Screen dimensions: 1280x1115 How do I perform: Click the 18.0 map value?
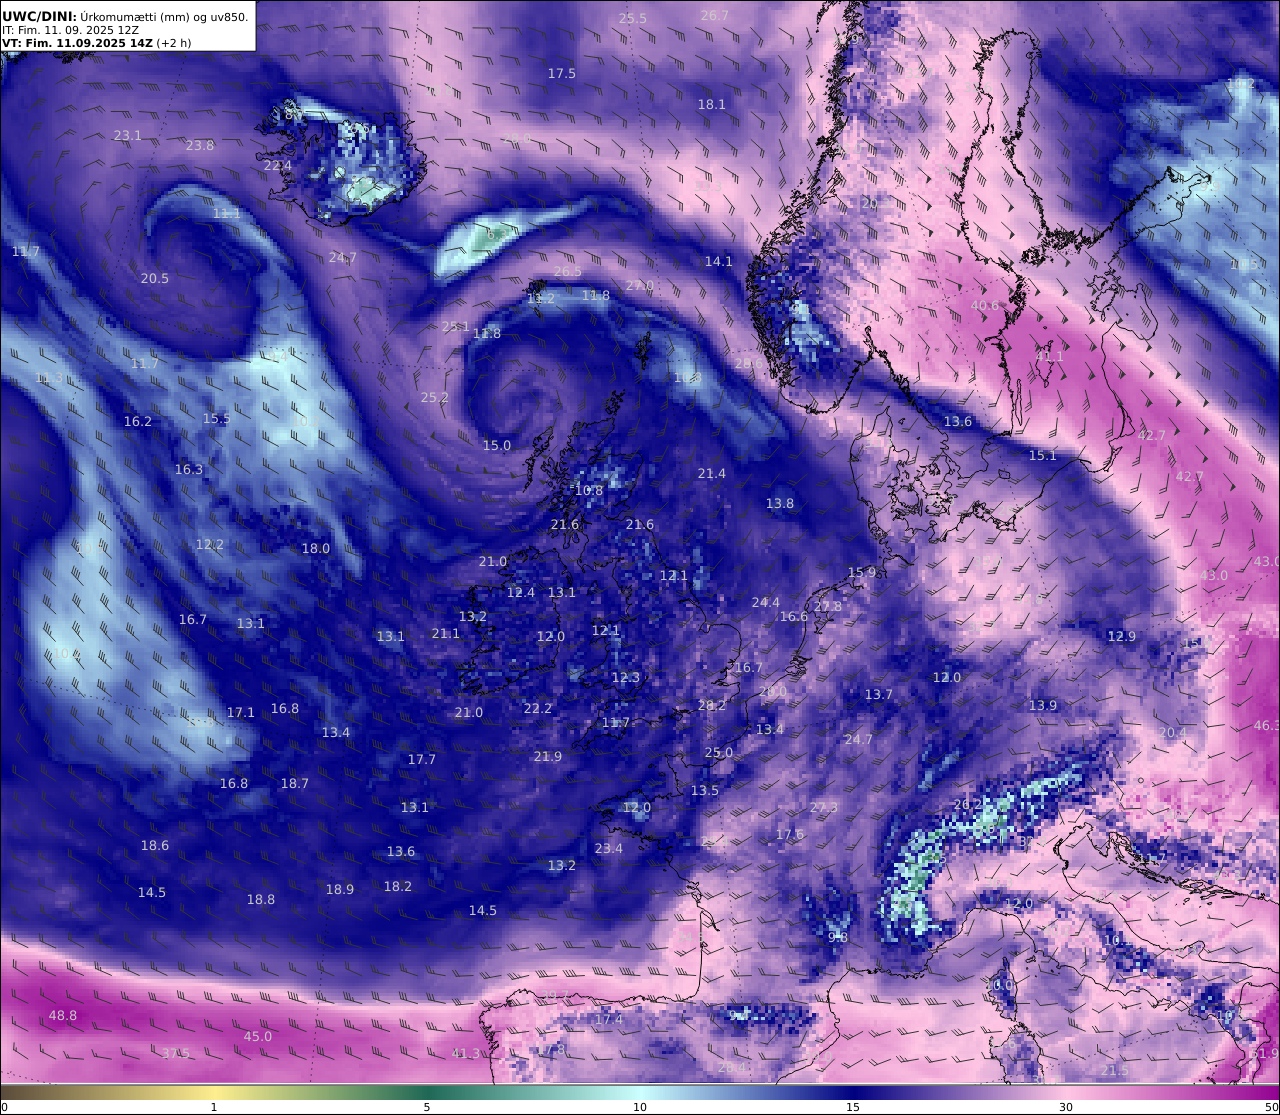click(x=316, y=549)
